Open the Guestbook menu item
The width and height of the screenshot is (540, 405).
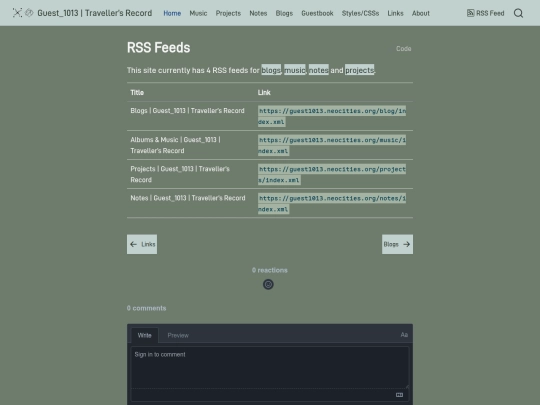coord(317,13)
